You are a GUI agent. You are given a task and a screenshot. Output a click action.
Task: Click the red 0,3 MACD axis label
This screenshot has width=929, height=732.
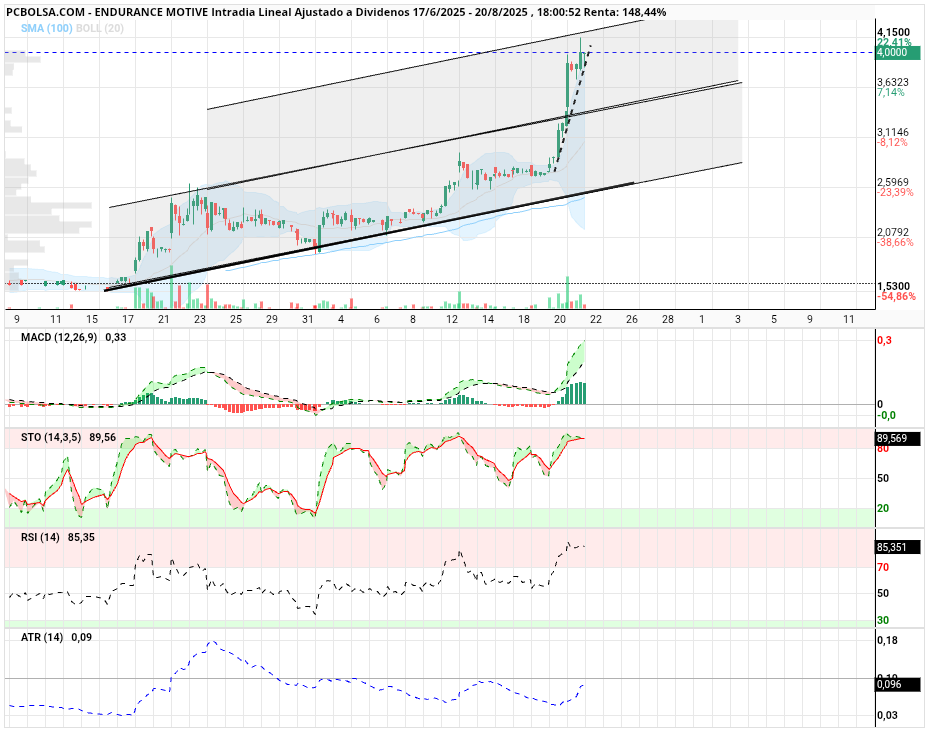pos(885,341)
